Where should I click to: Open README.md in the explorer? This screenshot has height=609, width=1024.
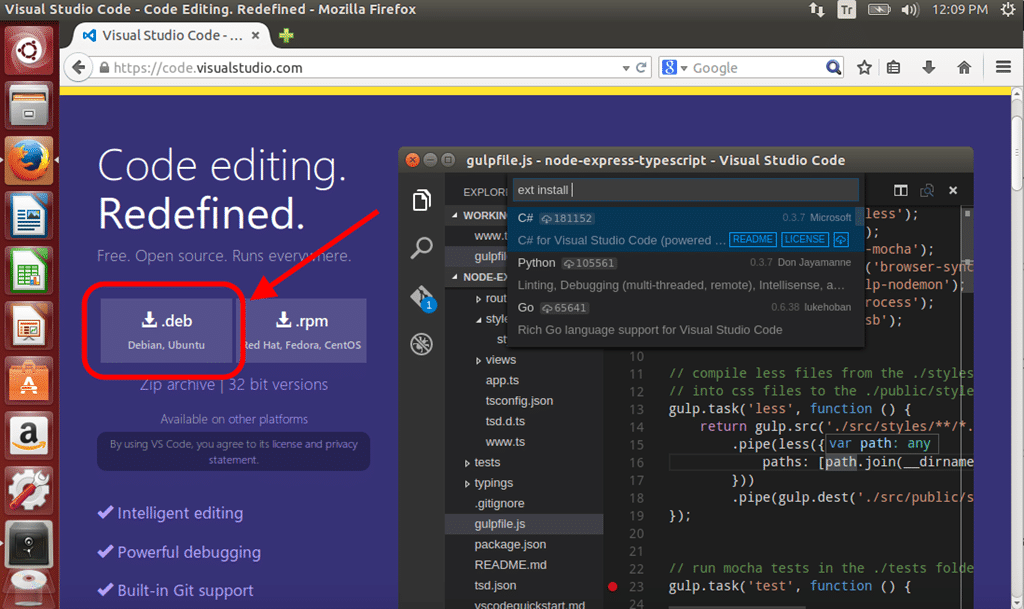510,565
